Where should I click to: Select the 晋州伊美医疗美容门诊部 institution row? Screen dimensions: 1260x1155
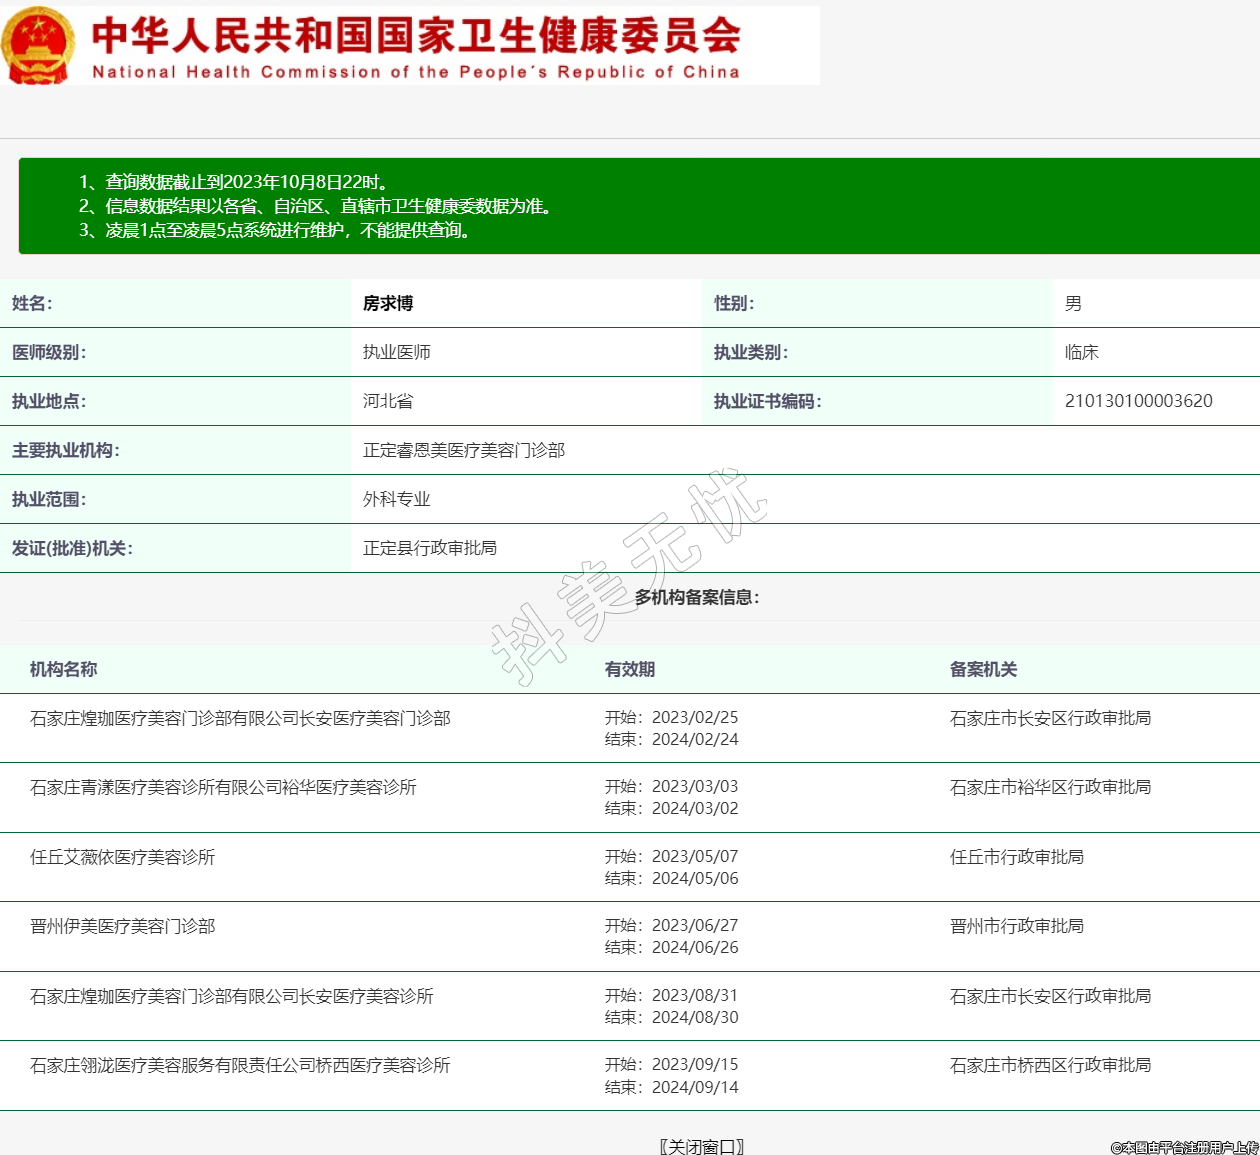123,927
